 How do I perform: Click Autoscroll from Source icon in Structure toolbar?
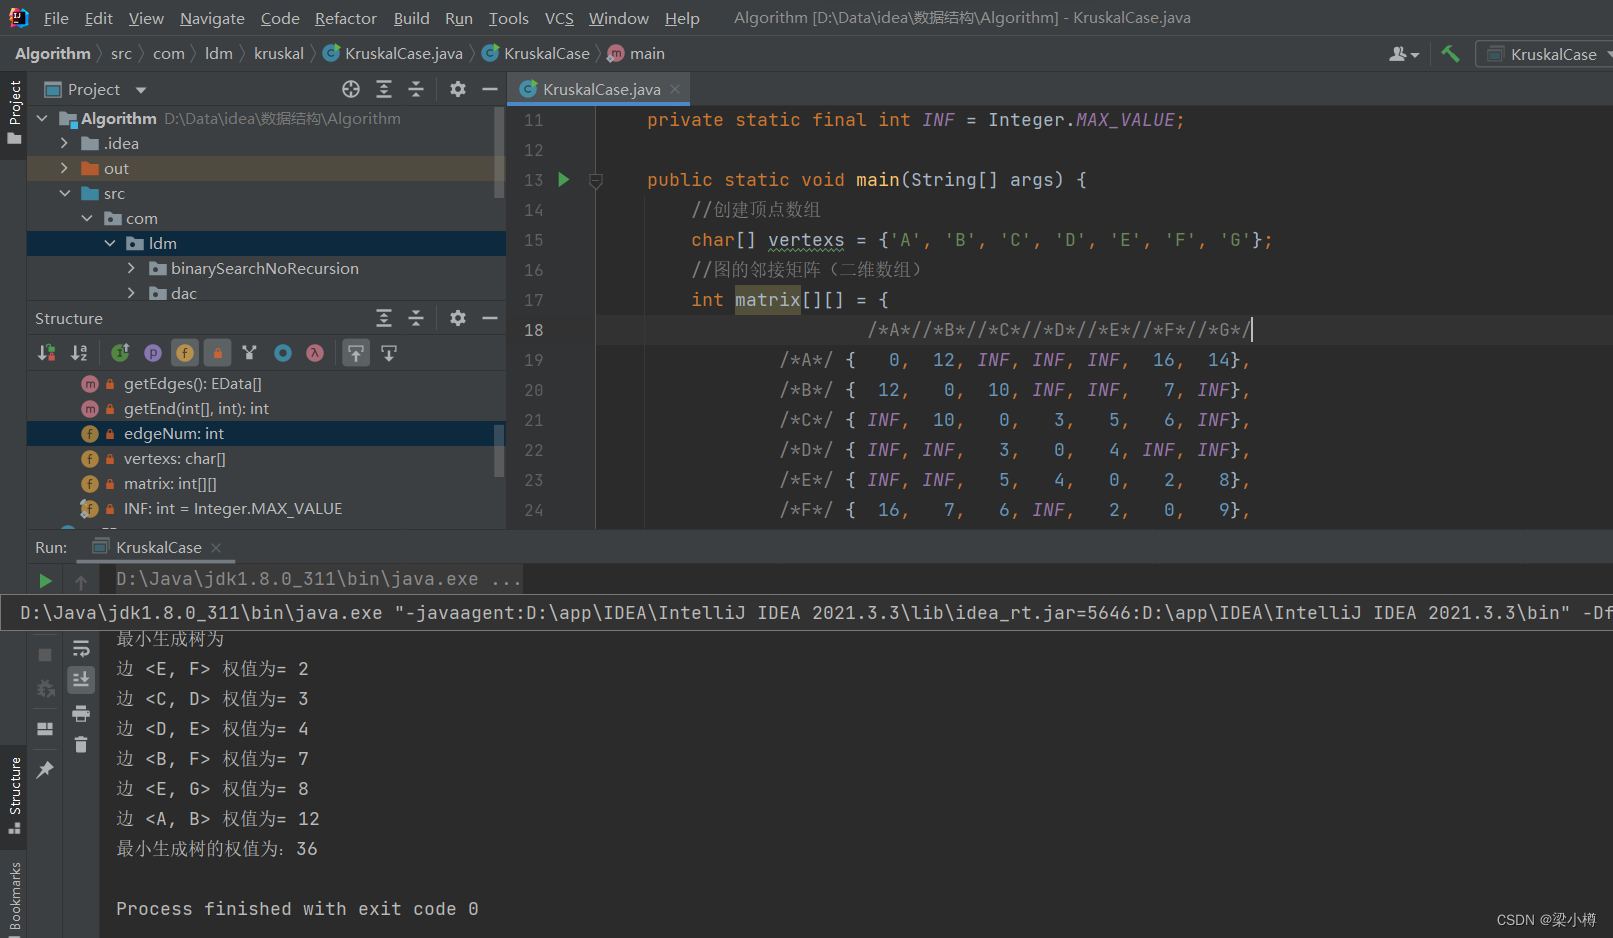pyautogui.click(x=389, y=353)
